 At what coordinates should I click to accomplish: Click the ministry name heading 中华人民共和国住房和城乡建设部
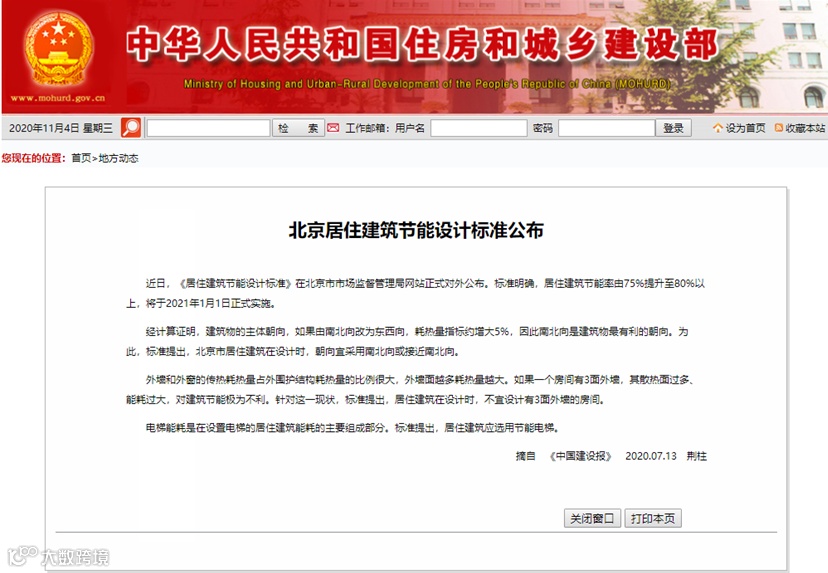point(422,44)
